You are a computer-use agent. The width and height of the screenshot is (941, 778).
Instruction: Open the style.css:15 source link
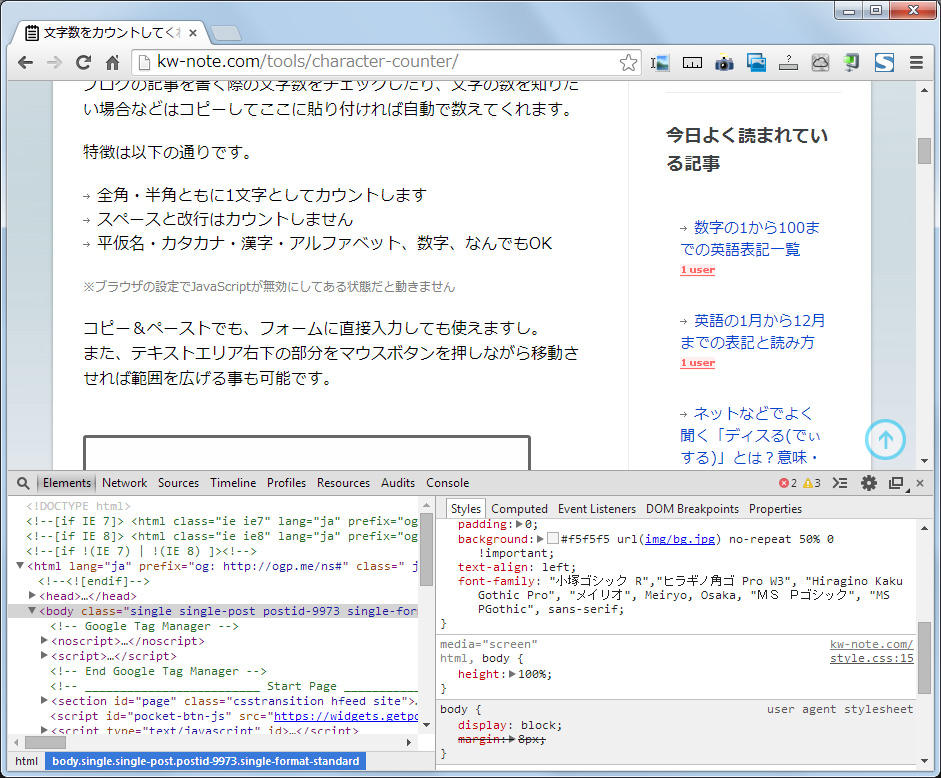click(x=871, y=658)
